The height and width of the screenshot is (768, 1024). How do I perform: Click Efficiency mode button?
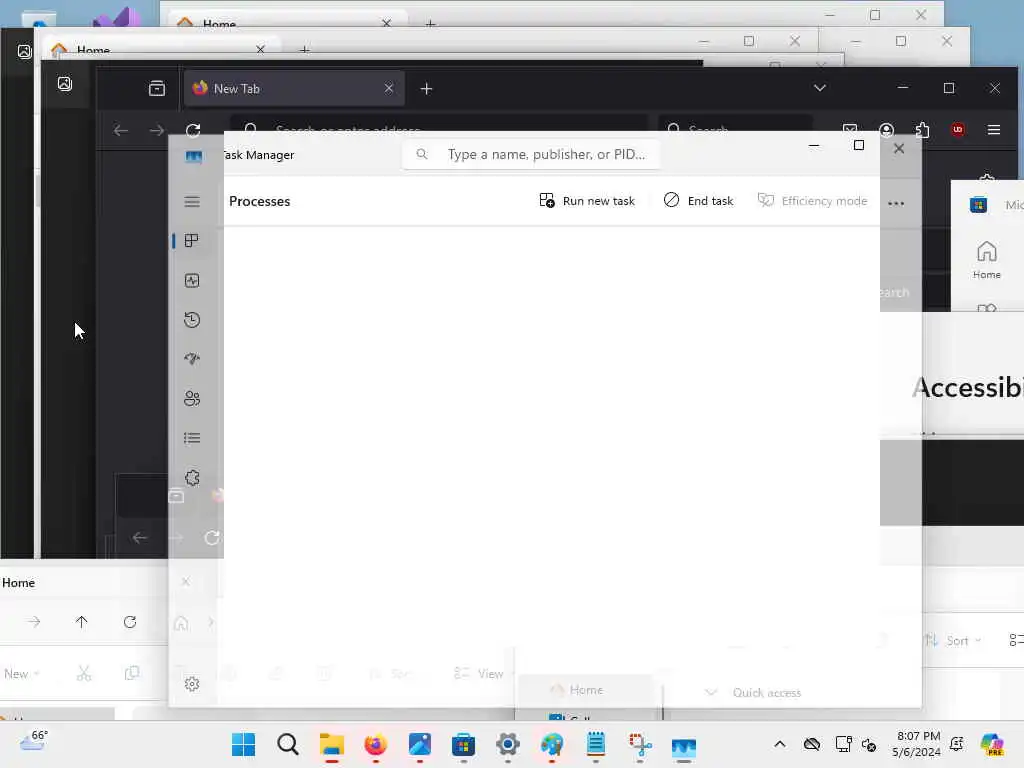[812, 200]
